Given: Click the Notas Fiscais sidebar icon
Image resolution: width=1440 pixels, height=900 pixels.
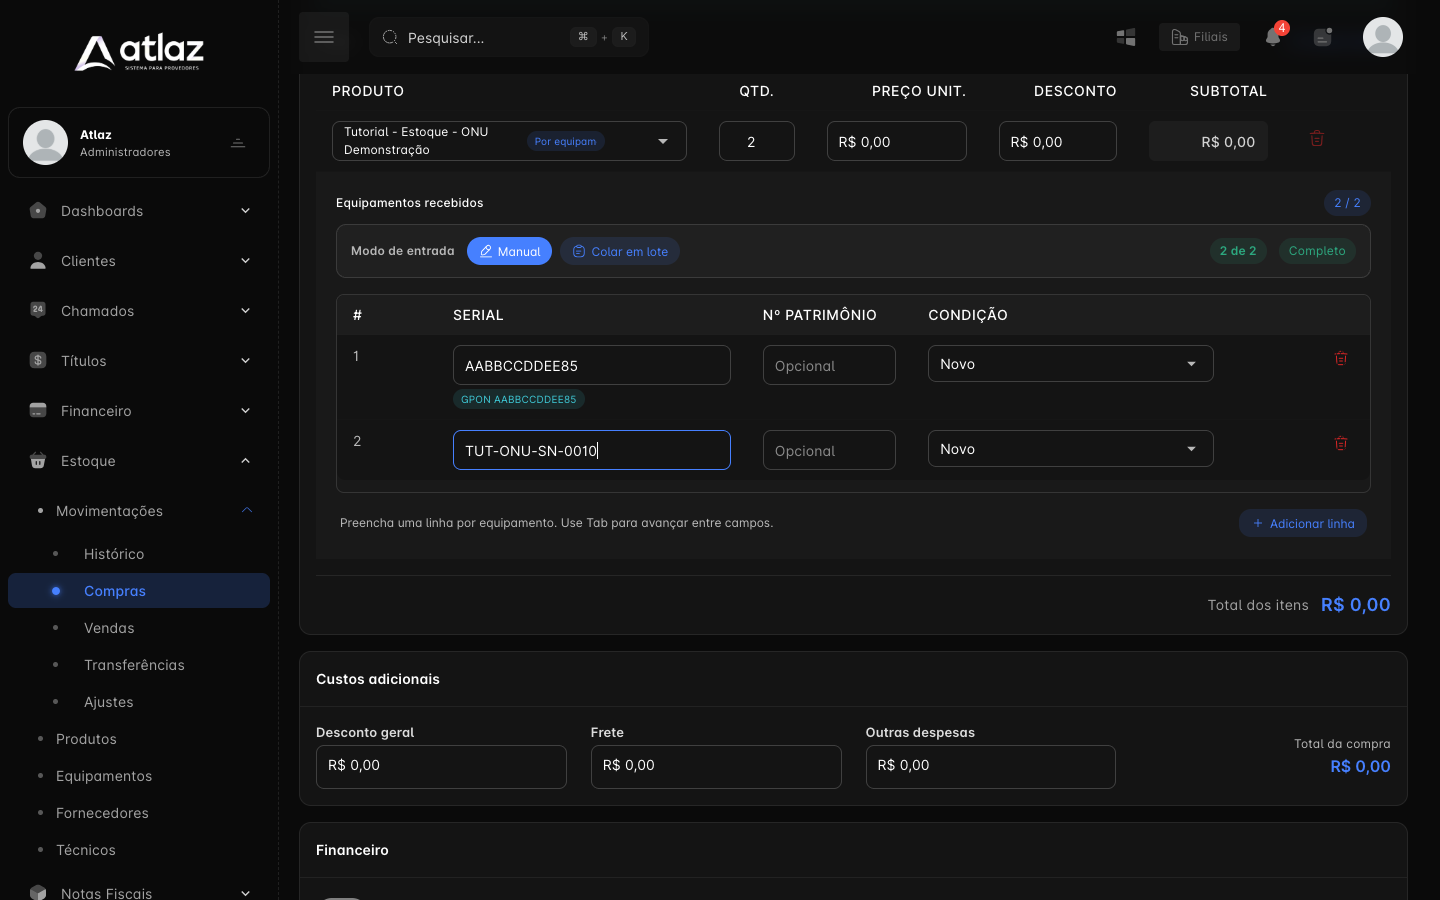Looking at the screenshot, I should 38,892.
